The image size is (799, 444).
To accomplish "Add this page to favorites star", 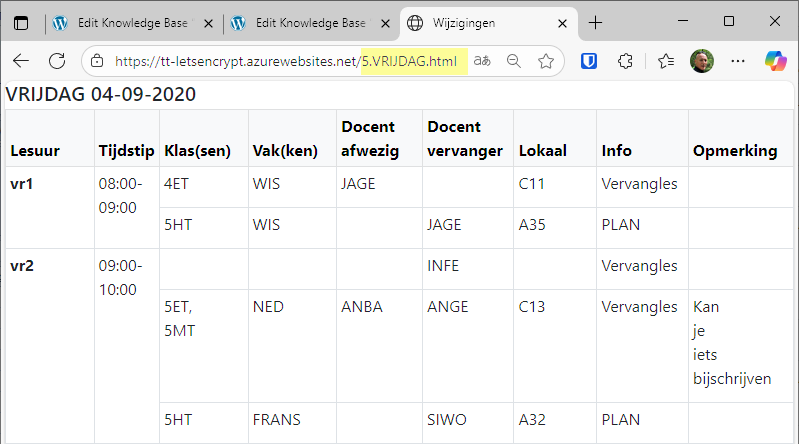I will tap(546, 61).
